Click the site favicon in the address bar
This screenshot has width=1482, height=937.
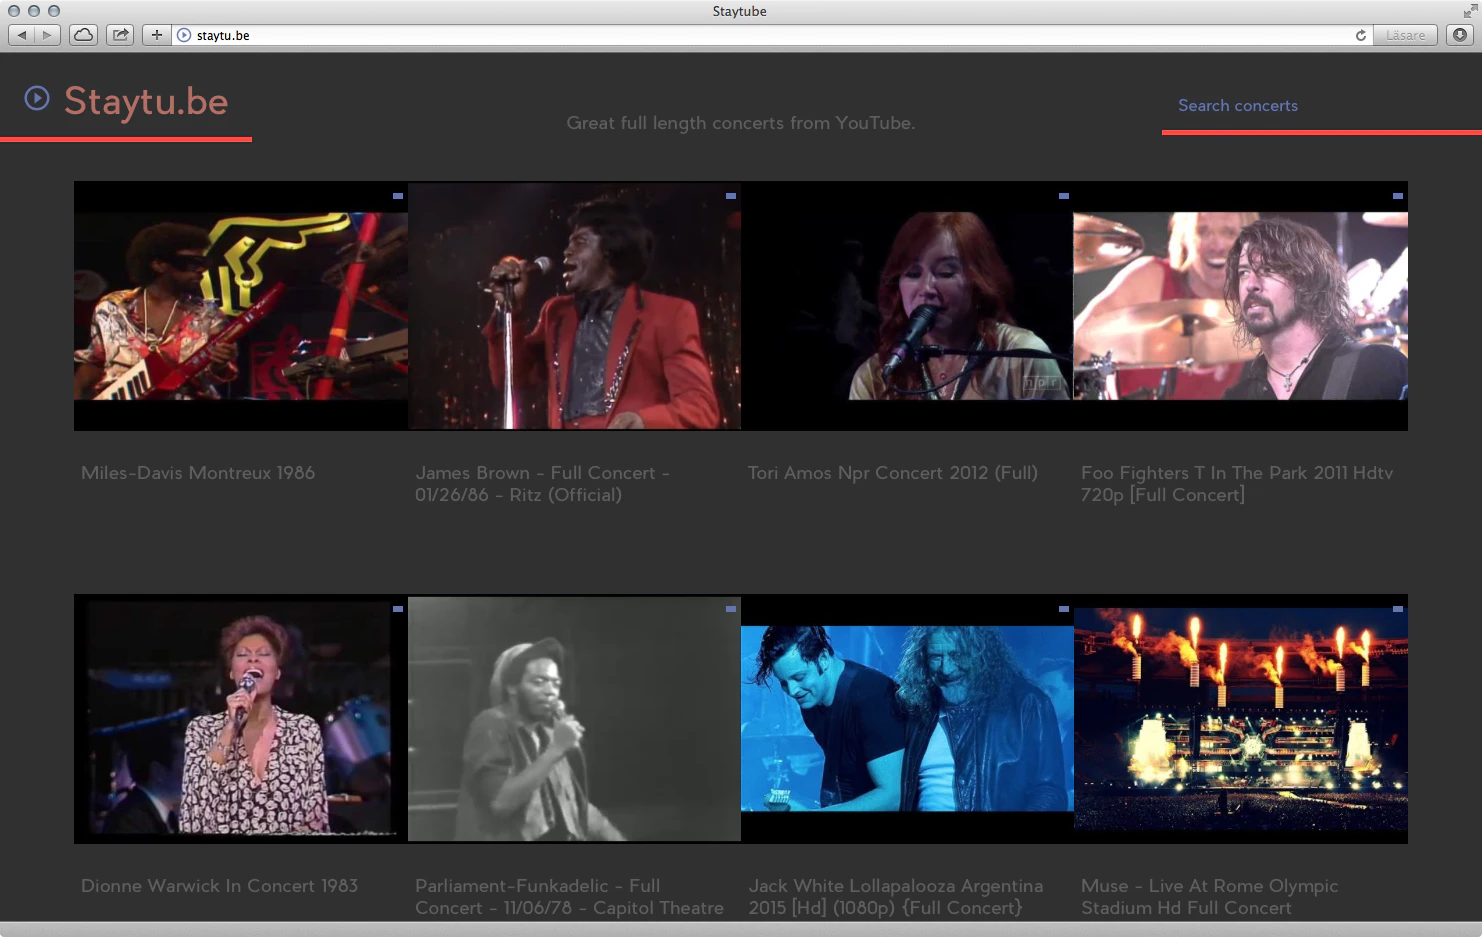pyautogui.click(x=184, y=35)
